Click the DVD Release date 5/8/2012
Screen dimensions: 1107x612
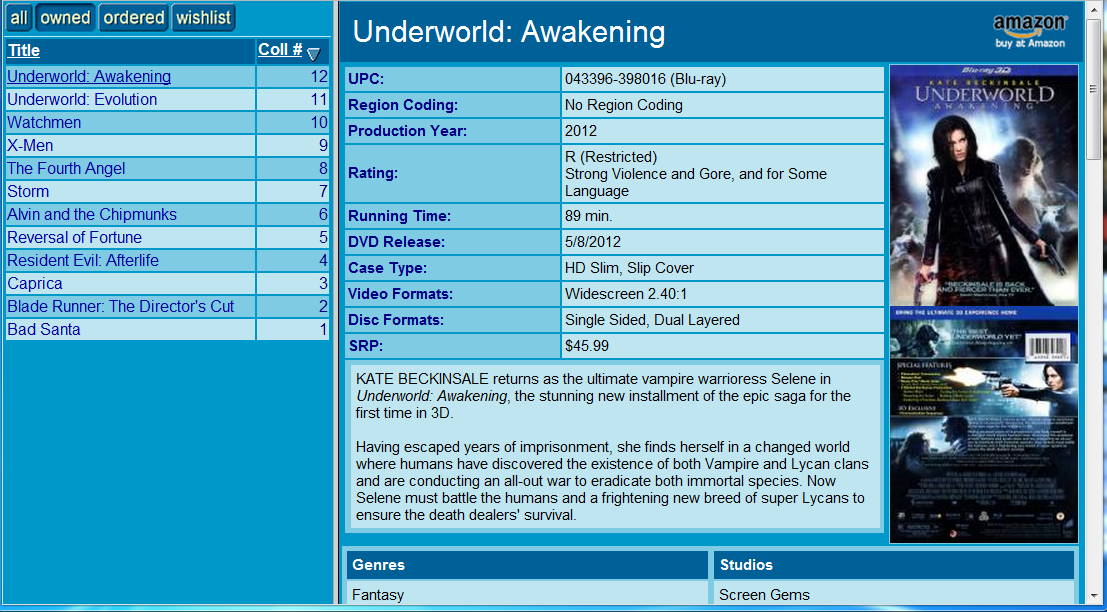[592, 242]
